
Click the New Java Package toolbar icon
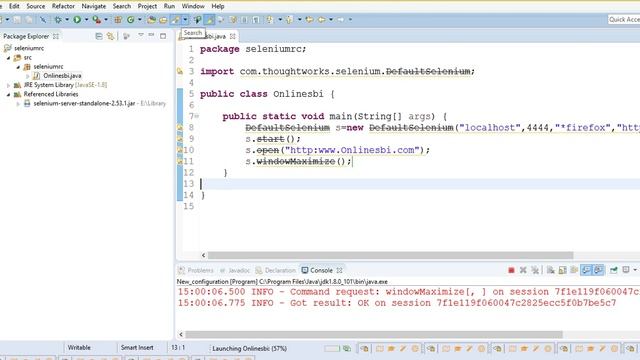[118, 19]
